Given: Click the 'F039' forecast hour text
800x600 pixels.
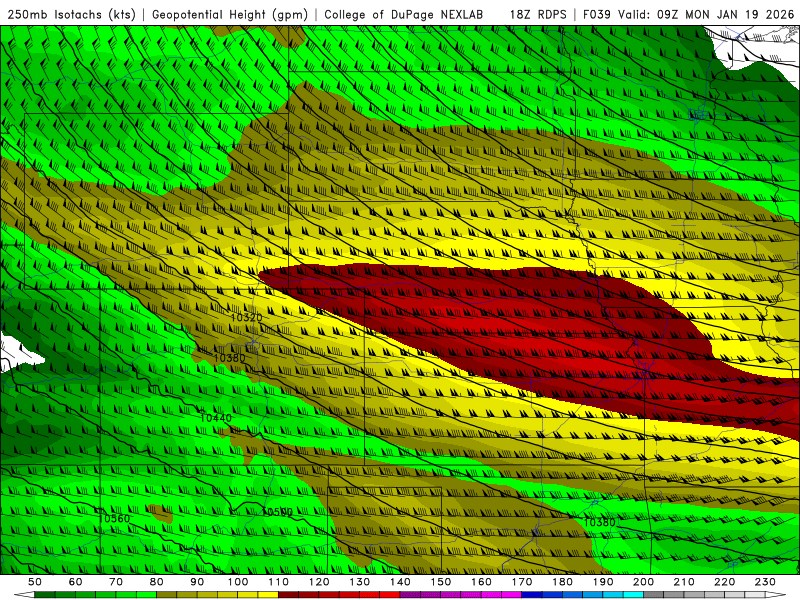Looking at the screenshot, I should coord(598,14).
